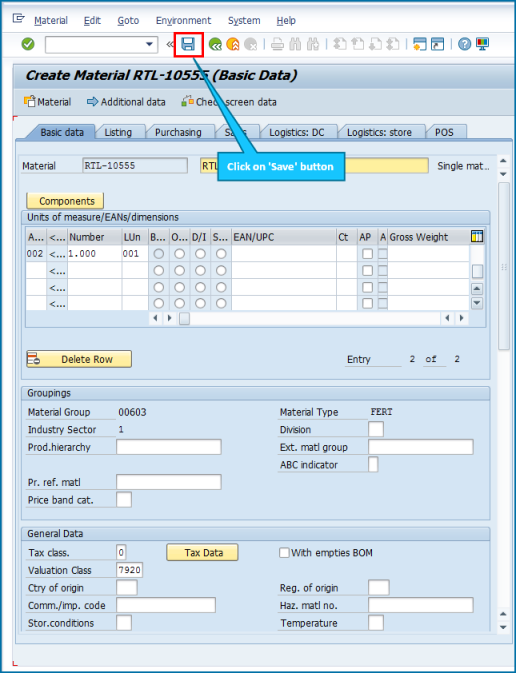Tick the AP checkbox in row 002
The width and height of the screenshot is (516, 673).
pyautogui.click(x=367, y=254)
